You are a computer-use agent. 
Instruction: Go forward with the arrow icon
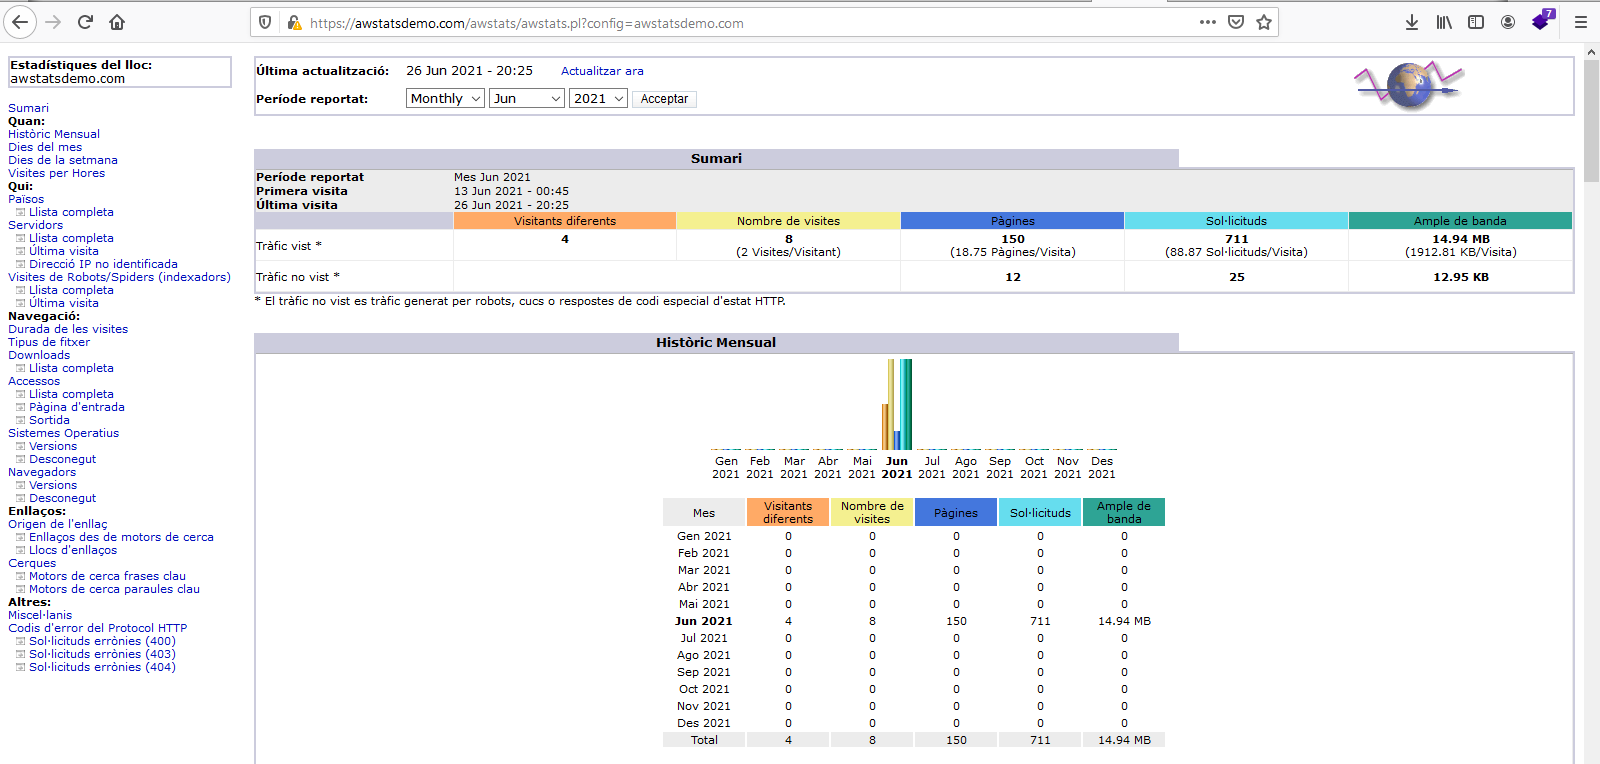pos(53,22)
